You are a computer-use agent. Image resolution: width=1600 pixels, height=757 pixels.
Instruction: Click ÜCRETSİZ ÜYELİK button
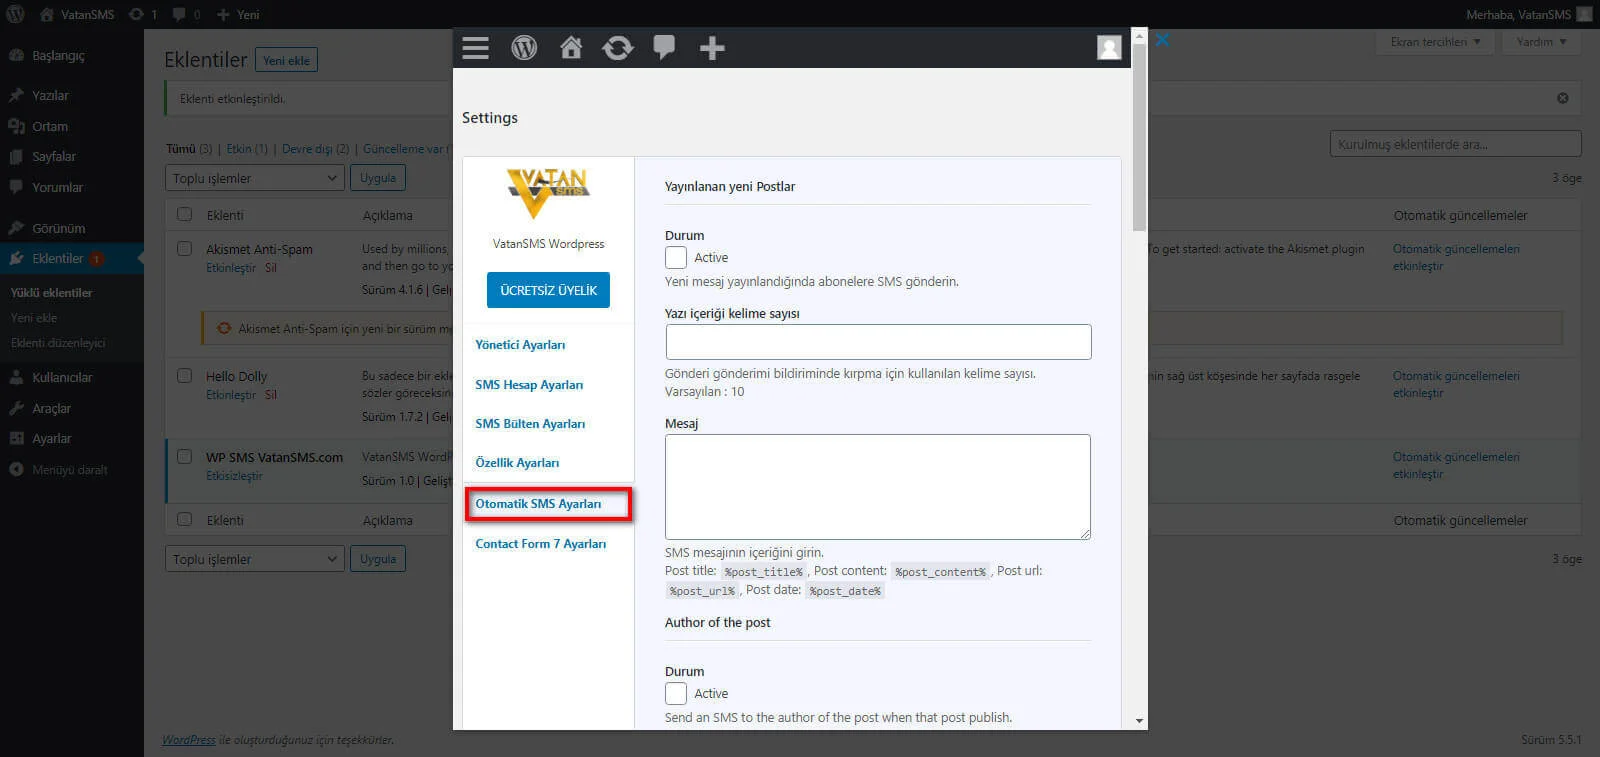pos(548,290)
